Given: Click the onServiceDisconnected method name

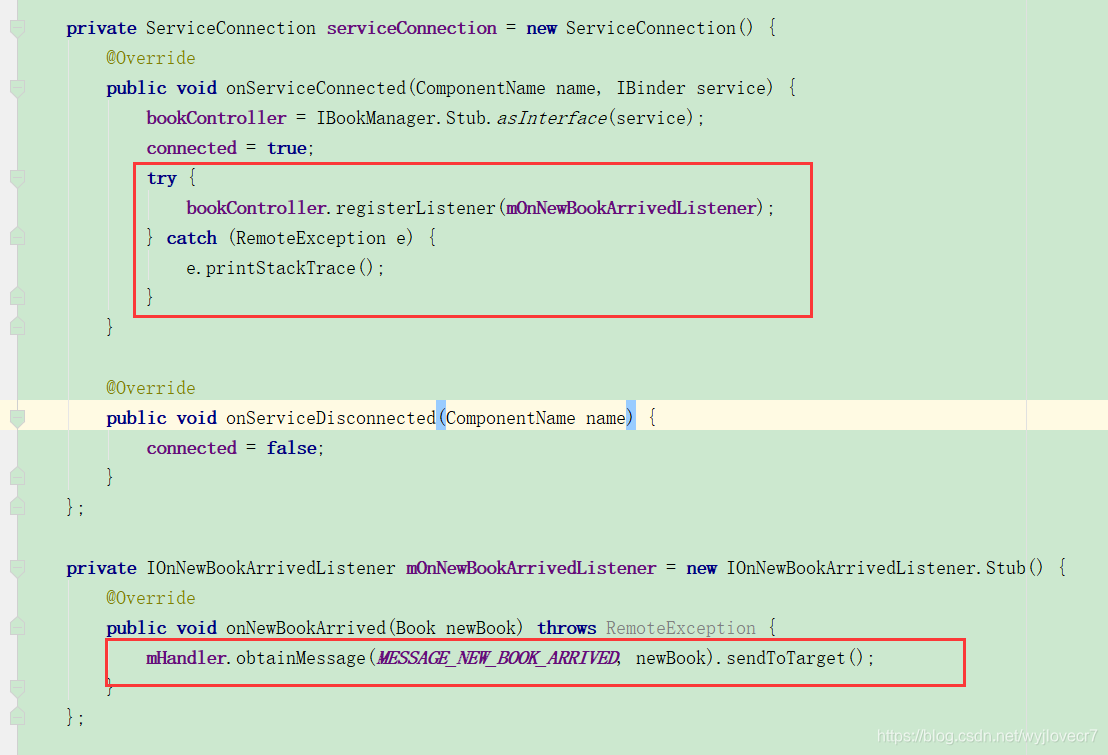Looking at the screenshot, I should tap(331, 419).
